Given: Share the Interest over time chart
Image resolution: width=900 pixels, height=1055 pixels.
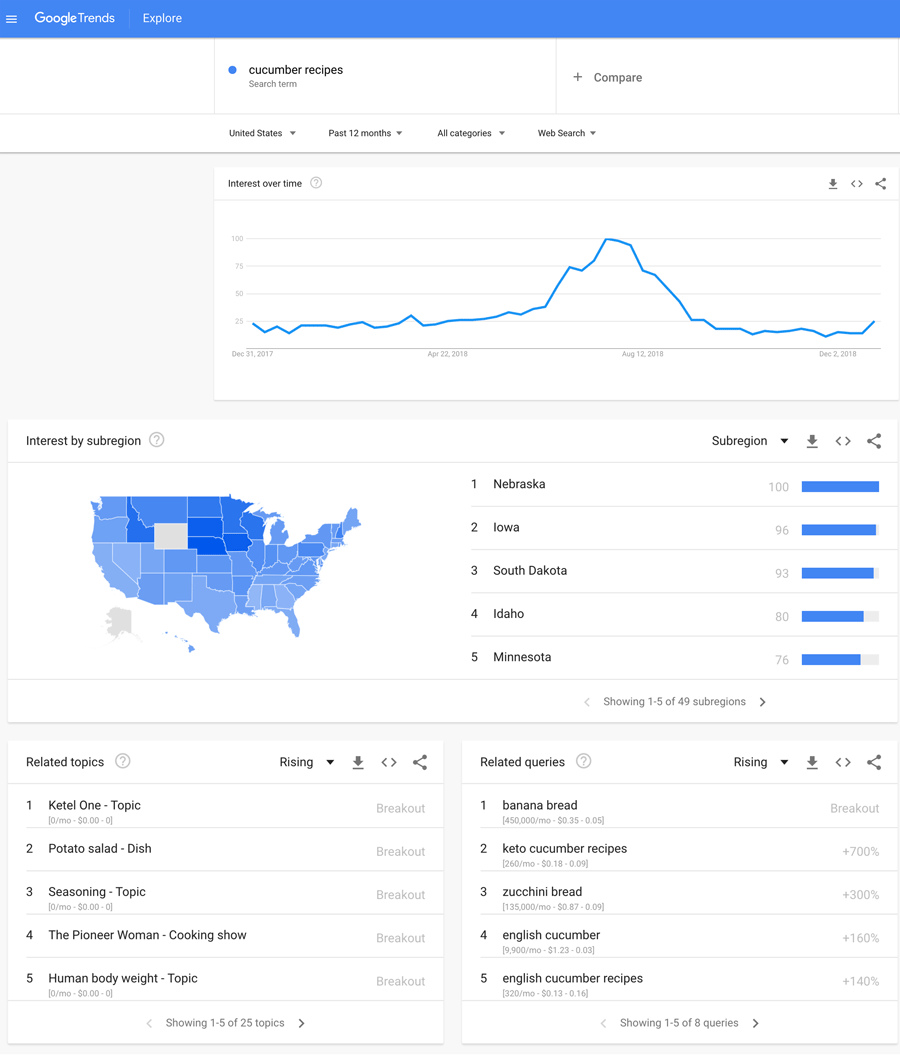Looking at the screenshot, I should 881,184.
